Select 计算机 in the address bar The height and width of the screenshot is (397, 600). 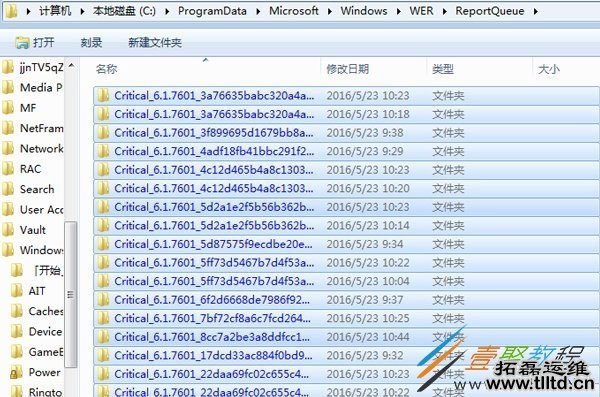click(x=55, y=11)
